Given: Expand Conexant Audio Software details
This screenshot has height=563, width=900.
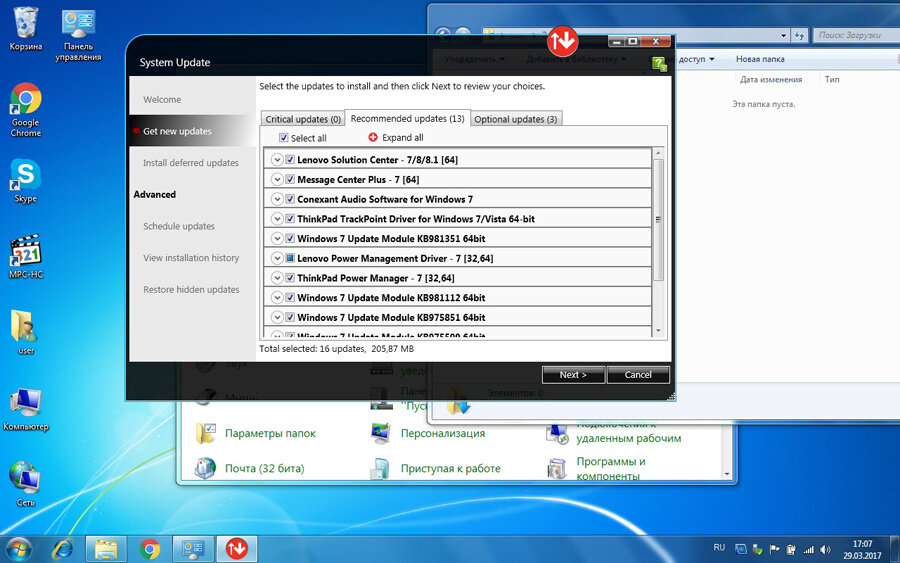Looking at the screenshot, I should (277, 199).
